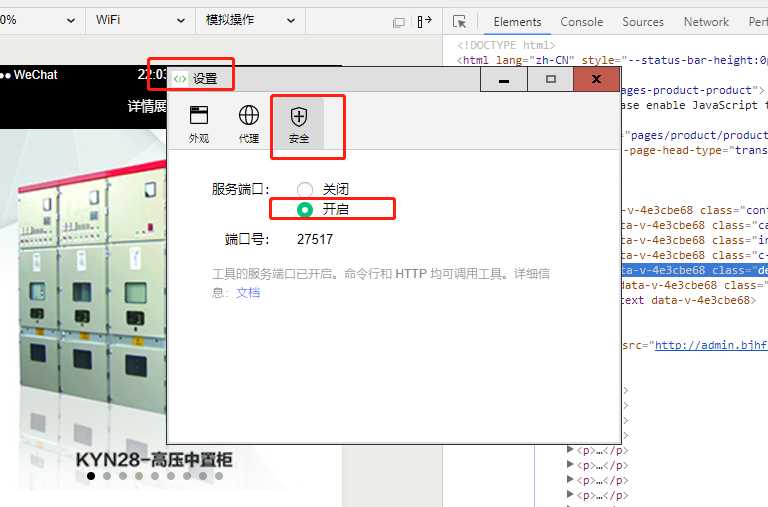Open the 外观 appearance settings tab

pos(199,124)
